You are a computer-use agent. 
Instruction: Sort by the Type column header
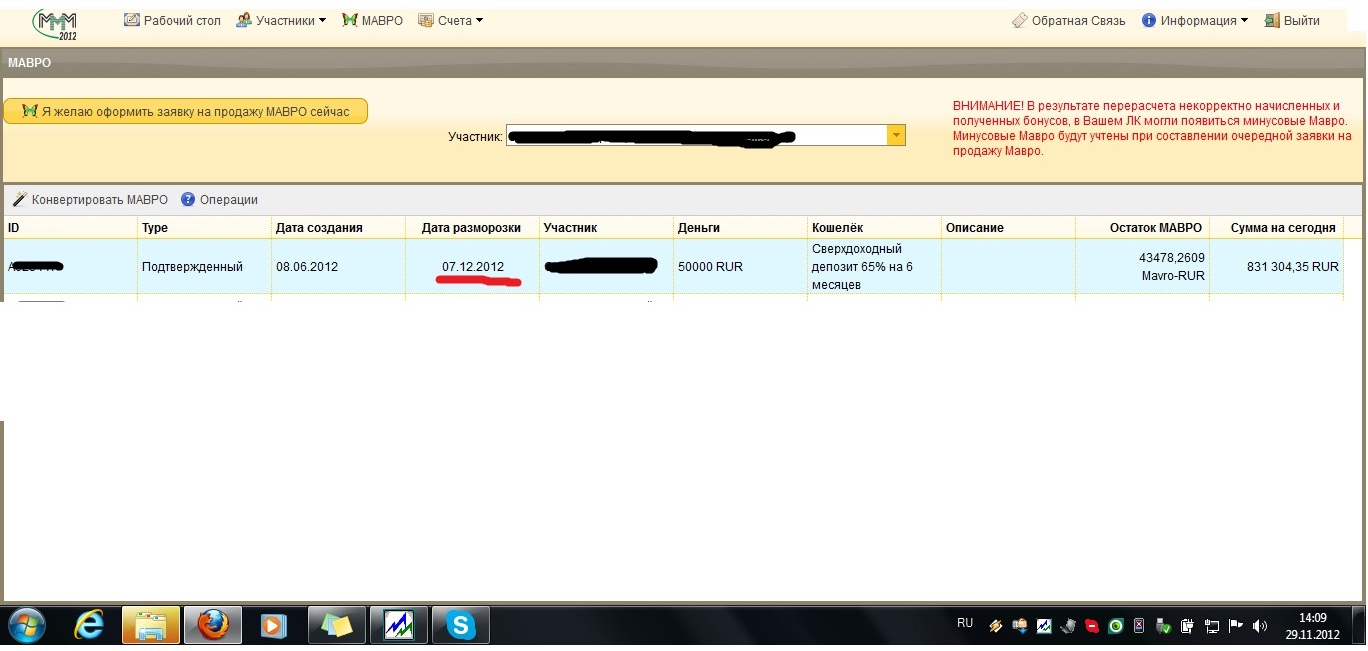click(204, 228)
